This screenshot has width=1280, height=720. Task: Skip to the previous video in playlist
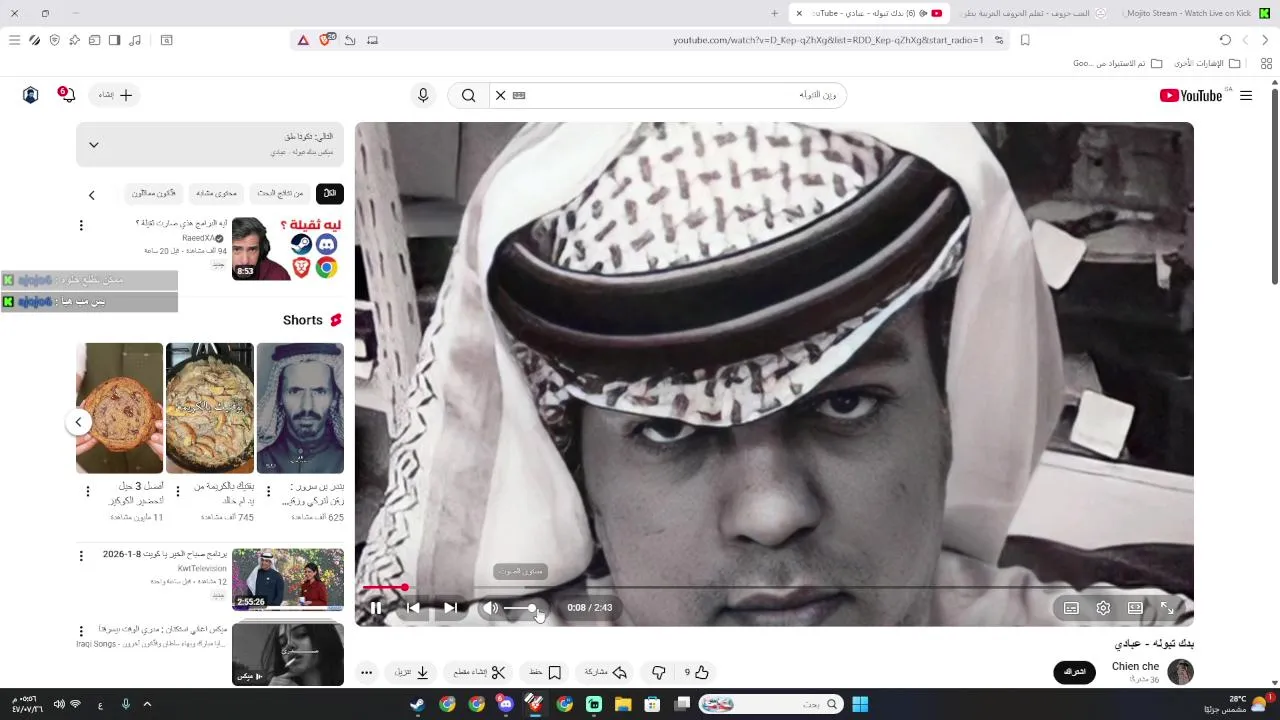coord(413,608)
